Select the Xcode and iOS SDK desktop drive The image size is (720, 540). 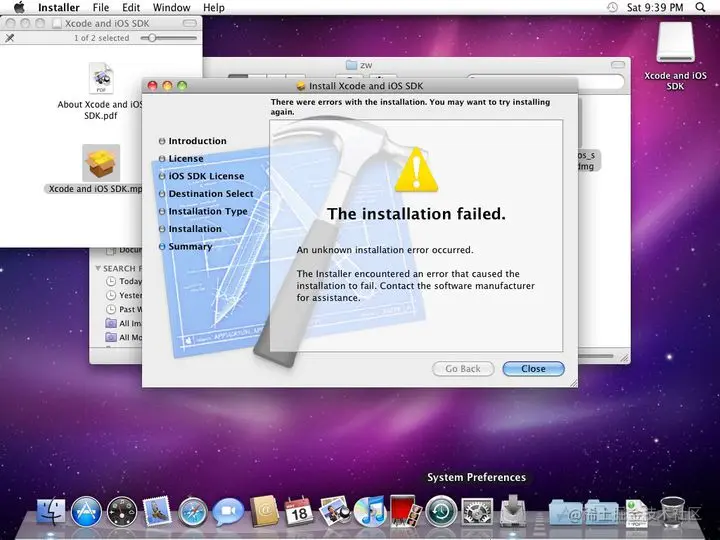675,42
